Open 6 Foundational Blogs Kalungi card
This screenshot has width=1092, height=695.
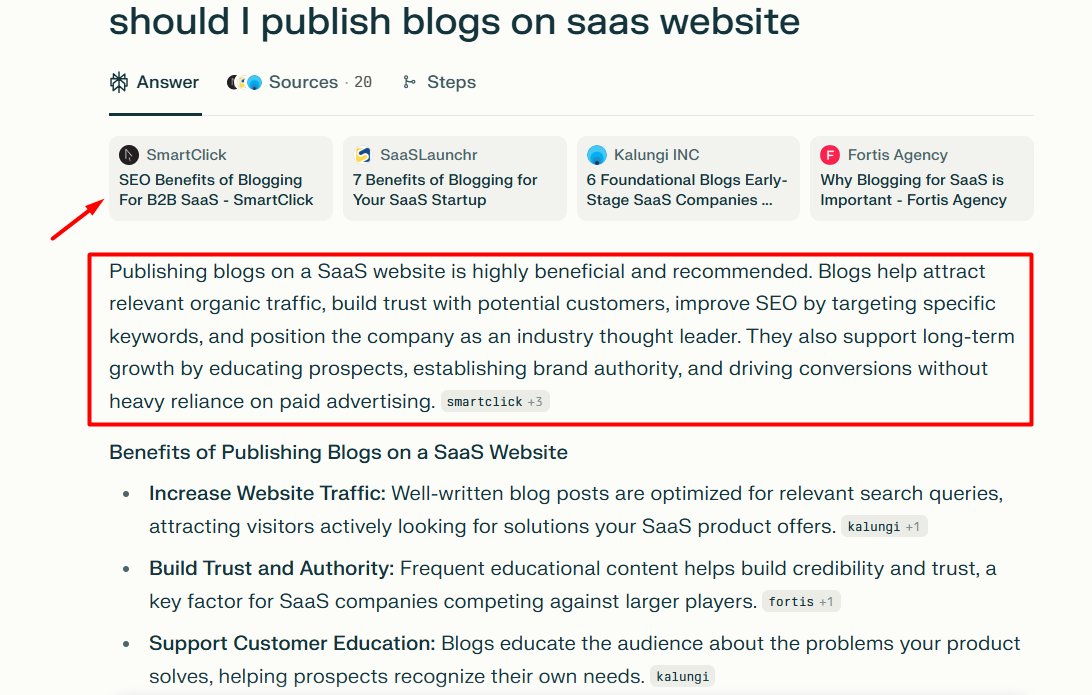tap(688, 189)
